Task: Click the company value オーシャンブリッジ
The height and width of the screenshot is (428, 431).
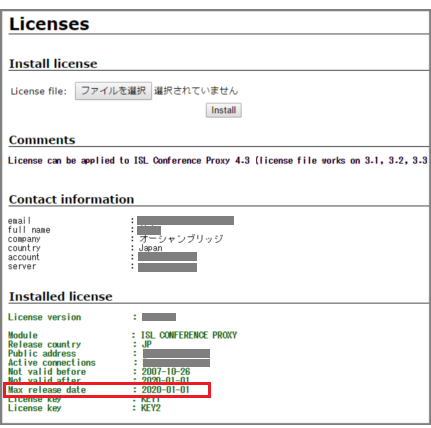Action: pyautogui.click(x=181, y=239)
